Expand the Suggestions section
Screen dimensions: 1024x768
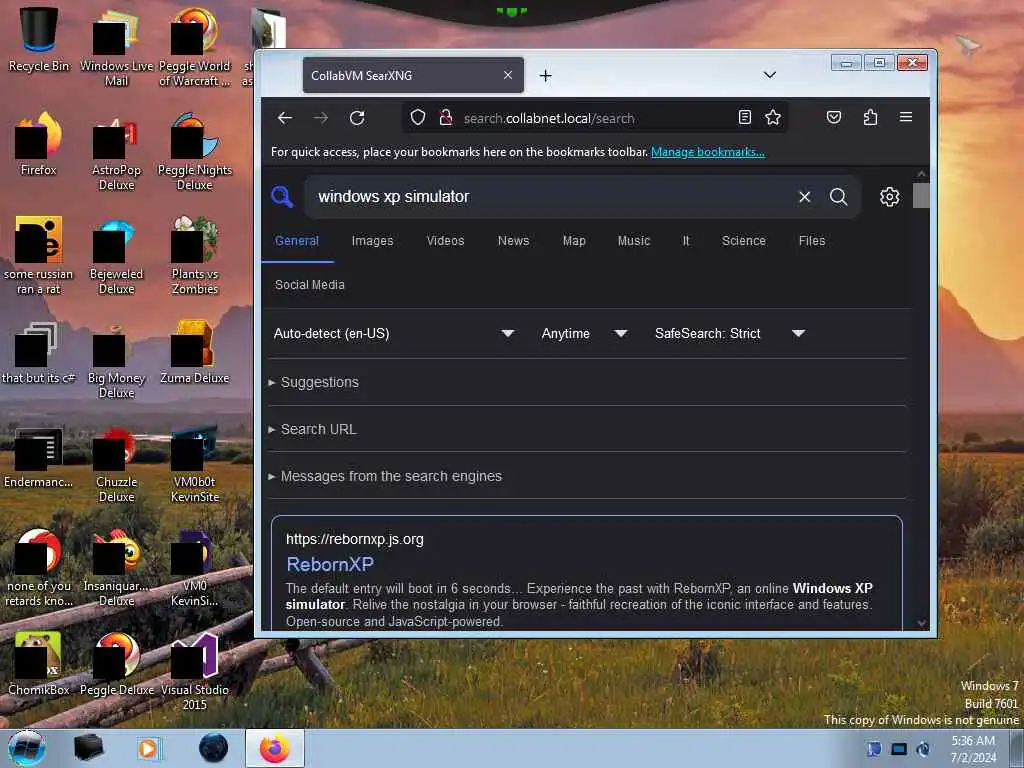pyautogui.click(x=313, y=382)
